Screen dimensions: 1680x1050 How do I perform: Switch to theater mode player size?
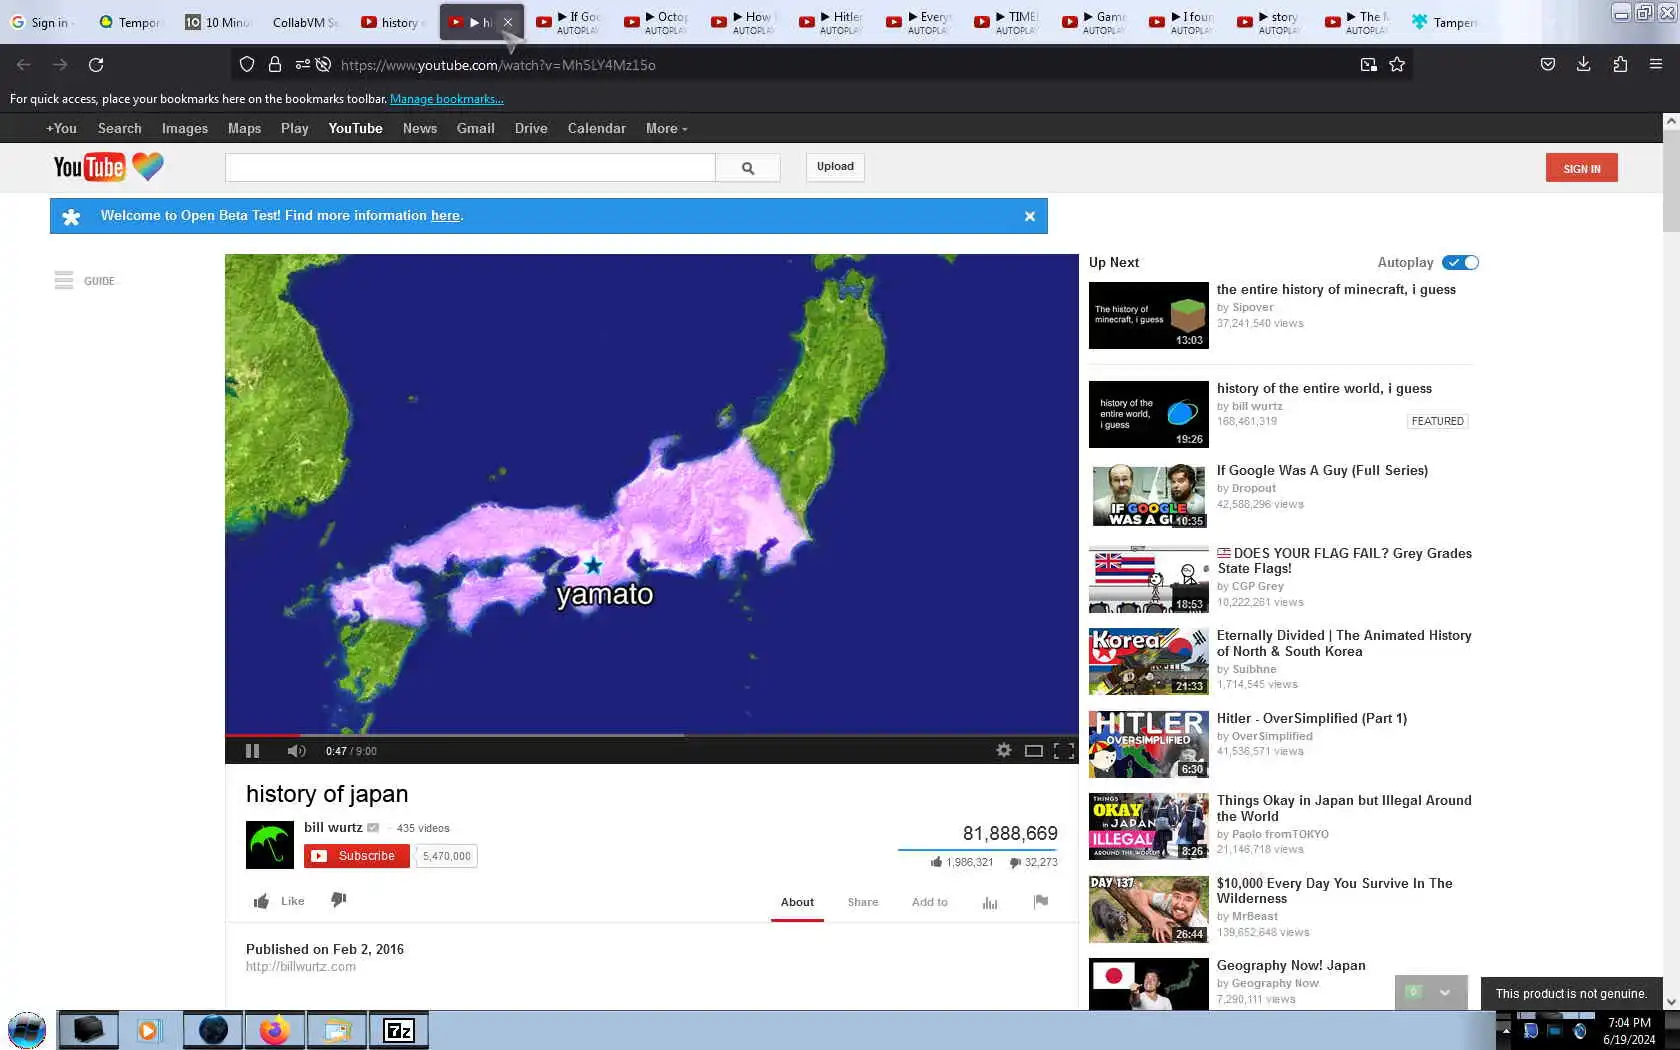pos(1034,751)
